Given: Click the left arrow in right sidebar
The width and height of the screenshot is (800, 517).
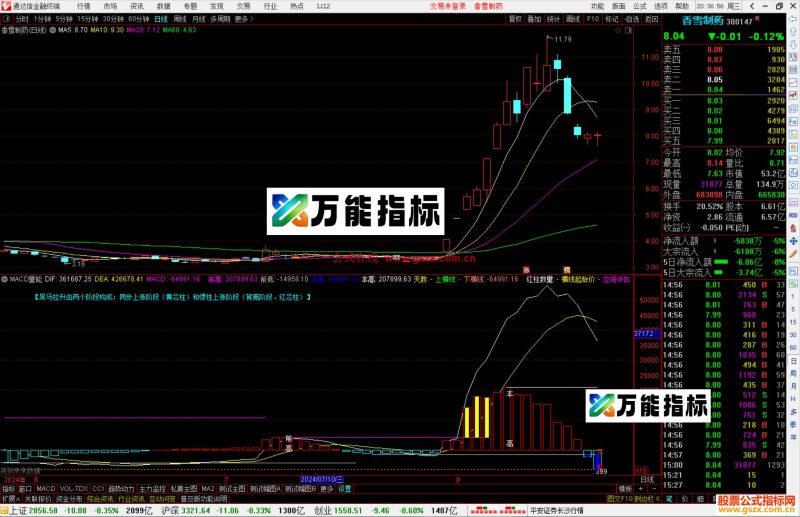Looking at the screenshot, I should (793, 19).
